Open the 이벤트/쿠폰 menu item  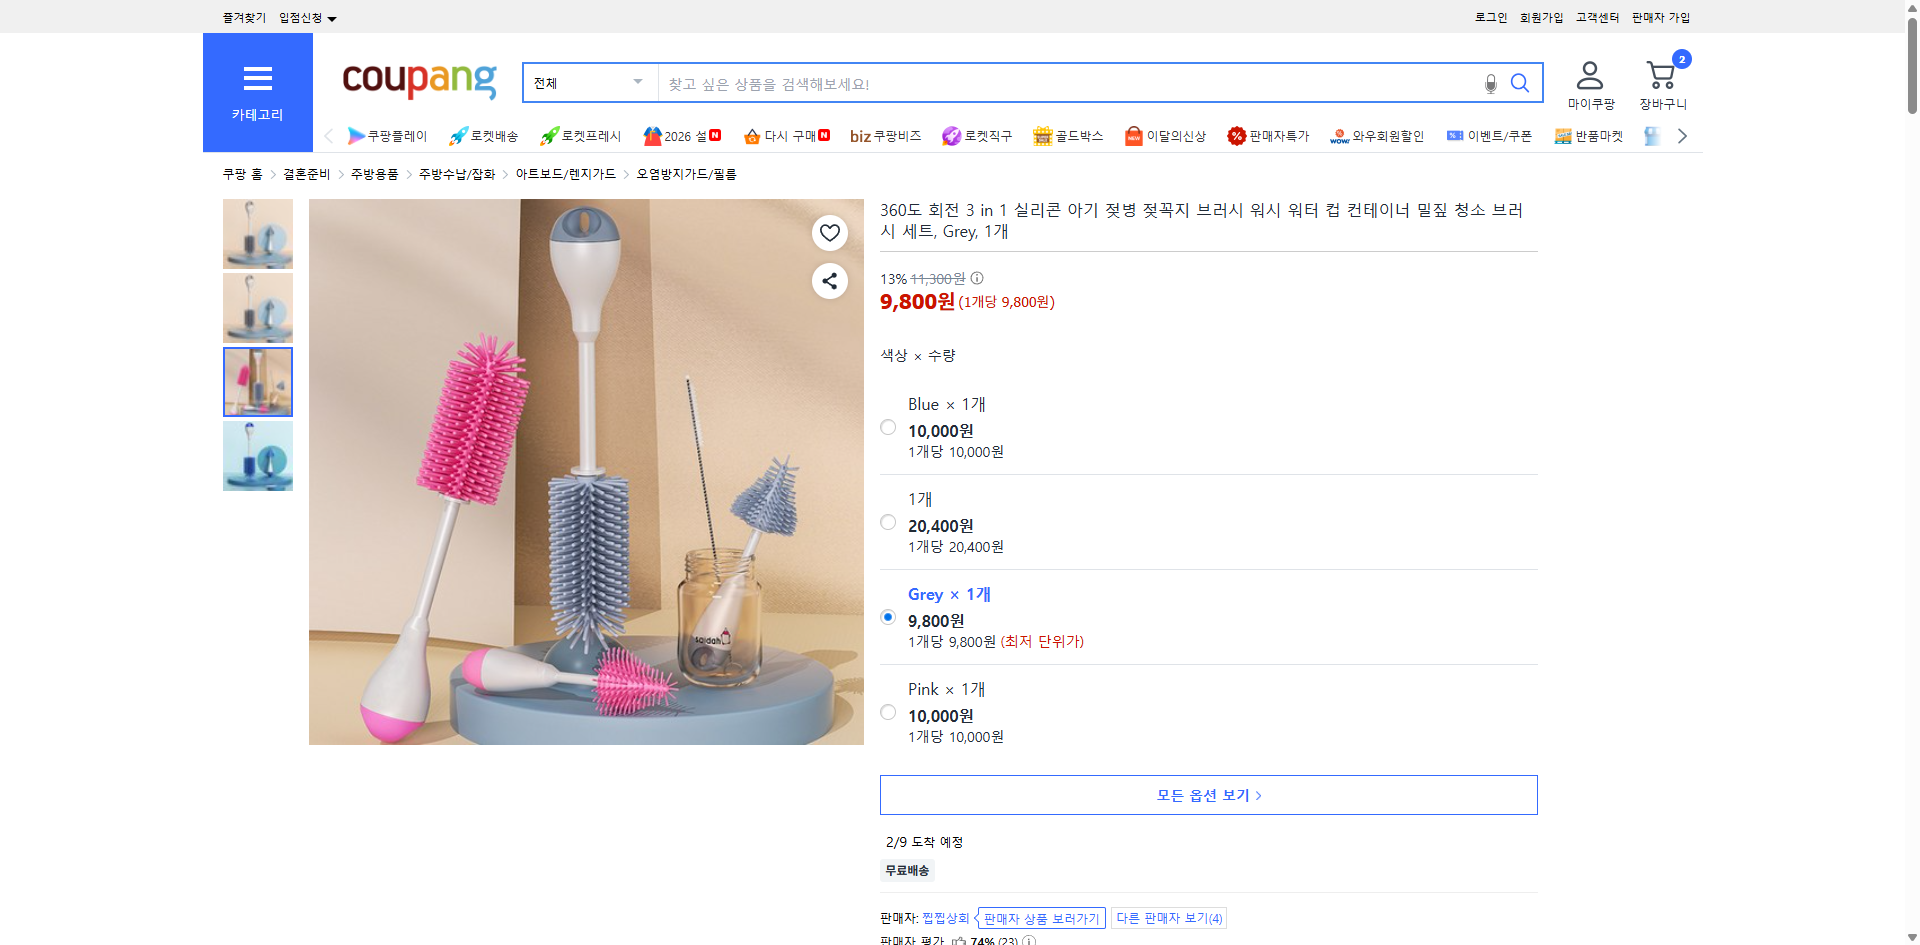[x=1488, y=136]
